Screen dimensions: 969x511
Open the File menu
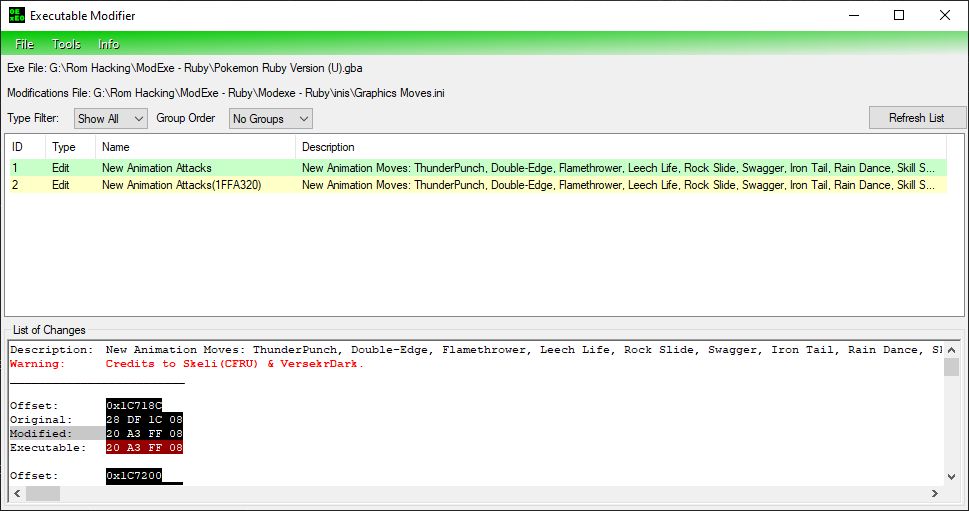point(25,44)
